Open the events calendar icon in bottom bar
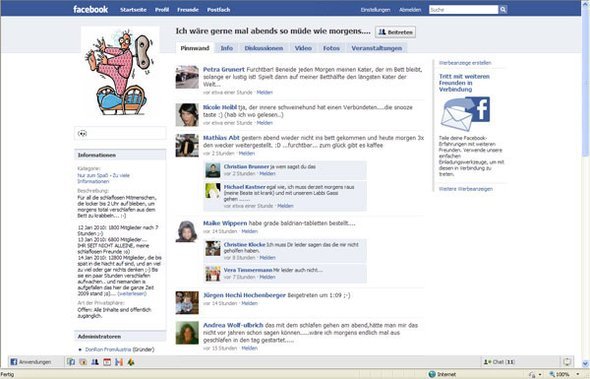 click(x=107, y=362)
